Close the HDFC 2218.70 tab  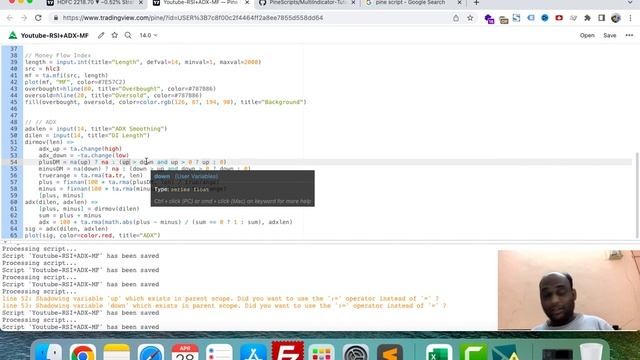coord(141,3)
